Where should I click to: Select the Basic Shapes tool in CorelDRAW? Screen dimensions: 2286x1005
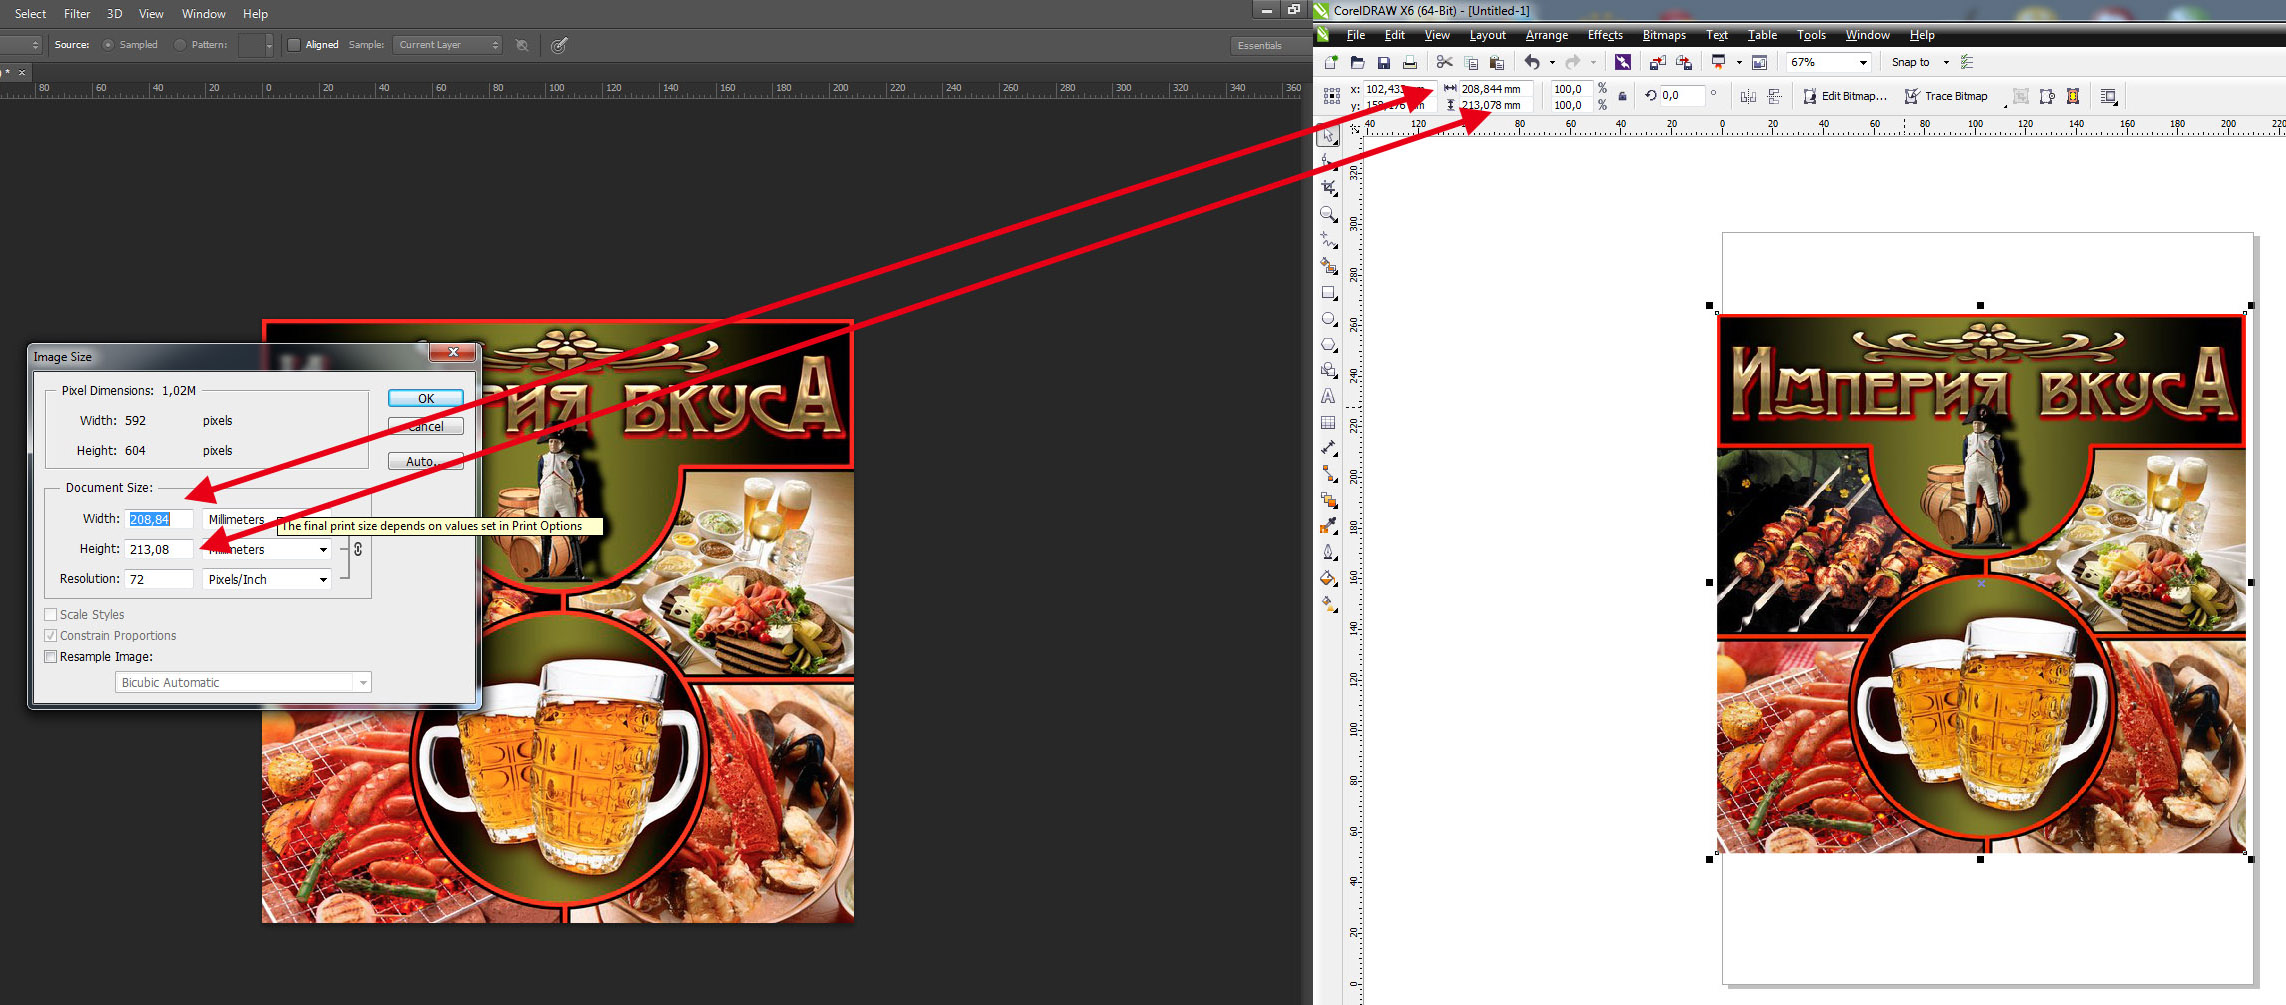pyautogui.click(x=1328, y=371)
